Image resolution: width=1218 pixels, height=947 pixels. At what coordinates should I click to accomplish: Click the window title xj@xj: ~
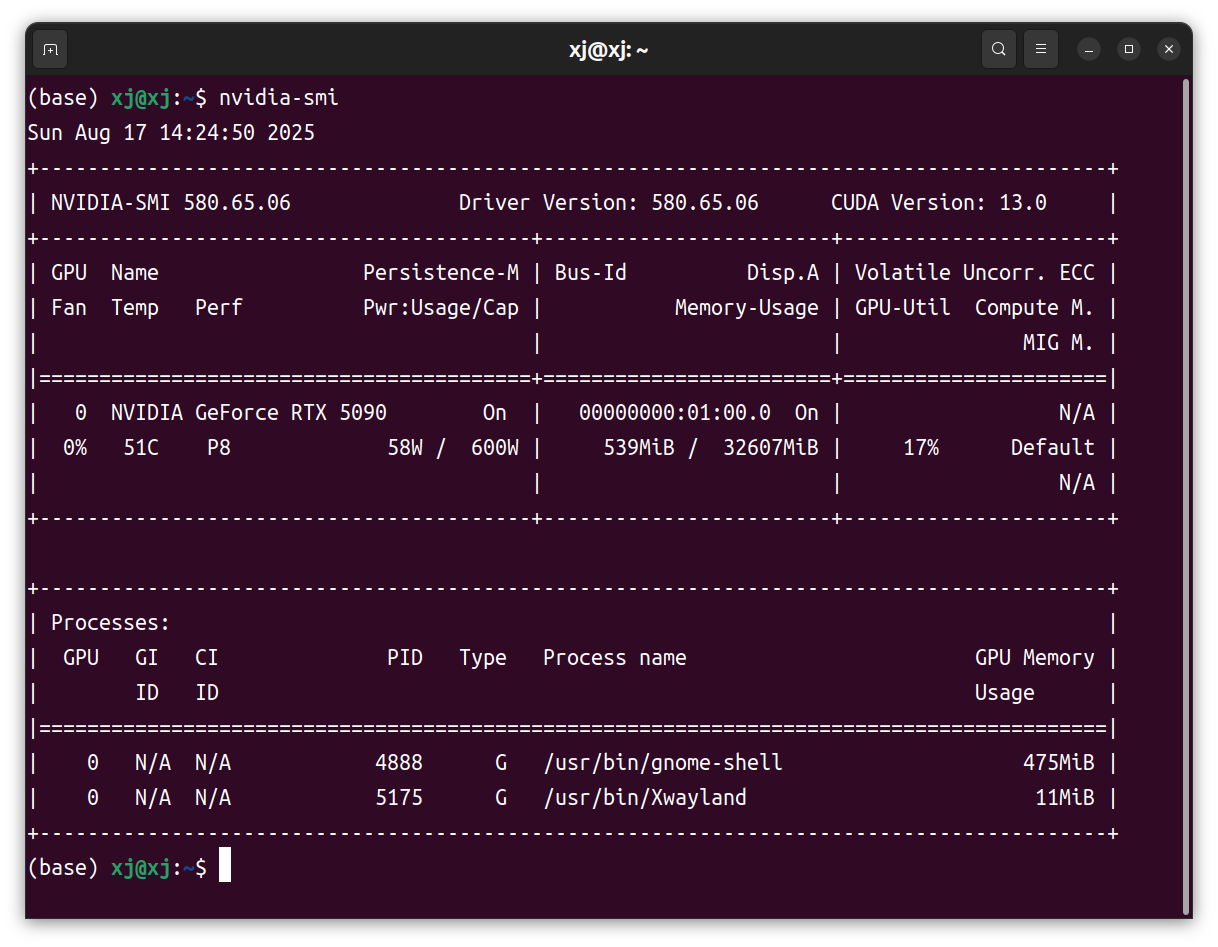[x=609, y=50]
